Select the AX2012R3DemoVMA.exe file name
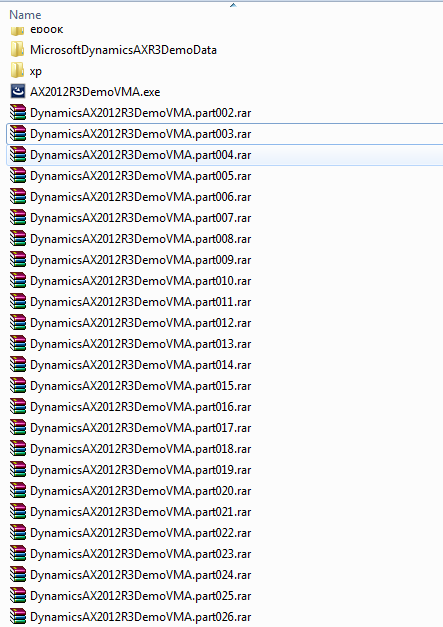 click(x=95, y=92)
